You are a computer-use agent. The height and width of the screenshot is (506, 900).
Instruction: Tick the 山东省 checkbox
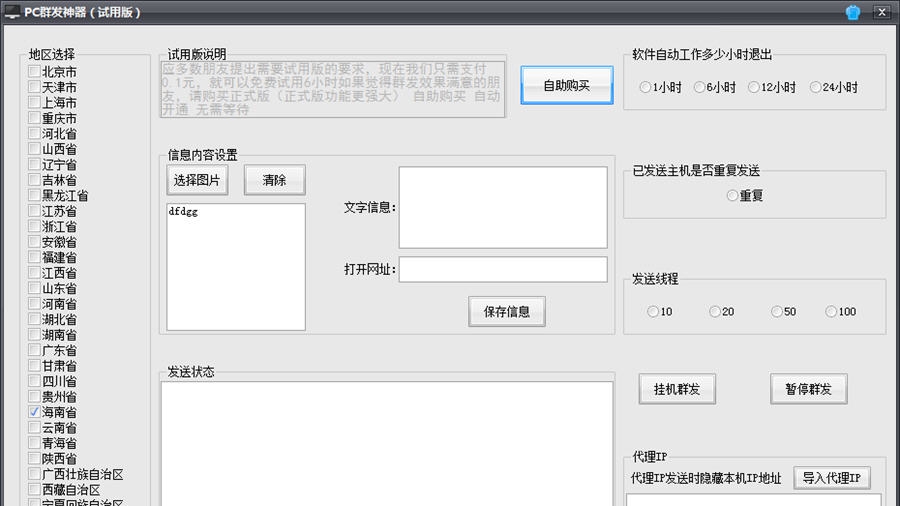[34, 289]
